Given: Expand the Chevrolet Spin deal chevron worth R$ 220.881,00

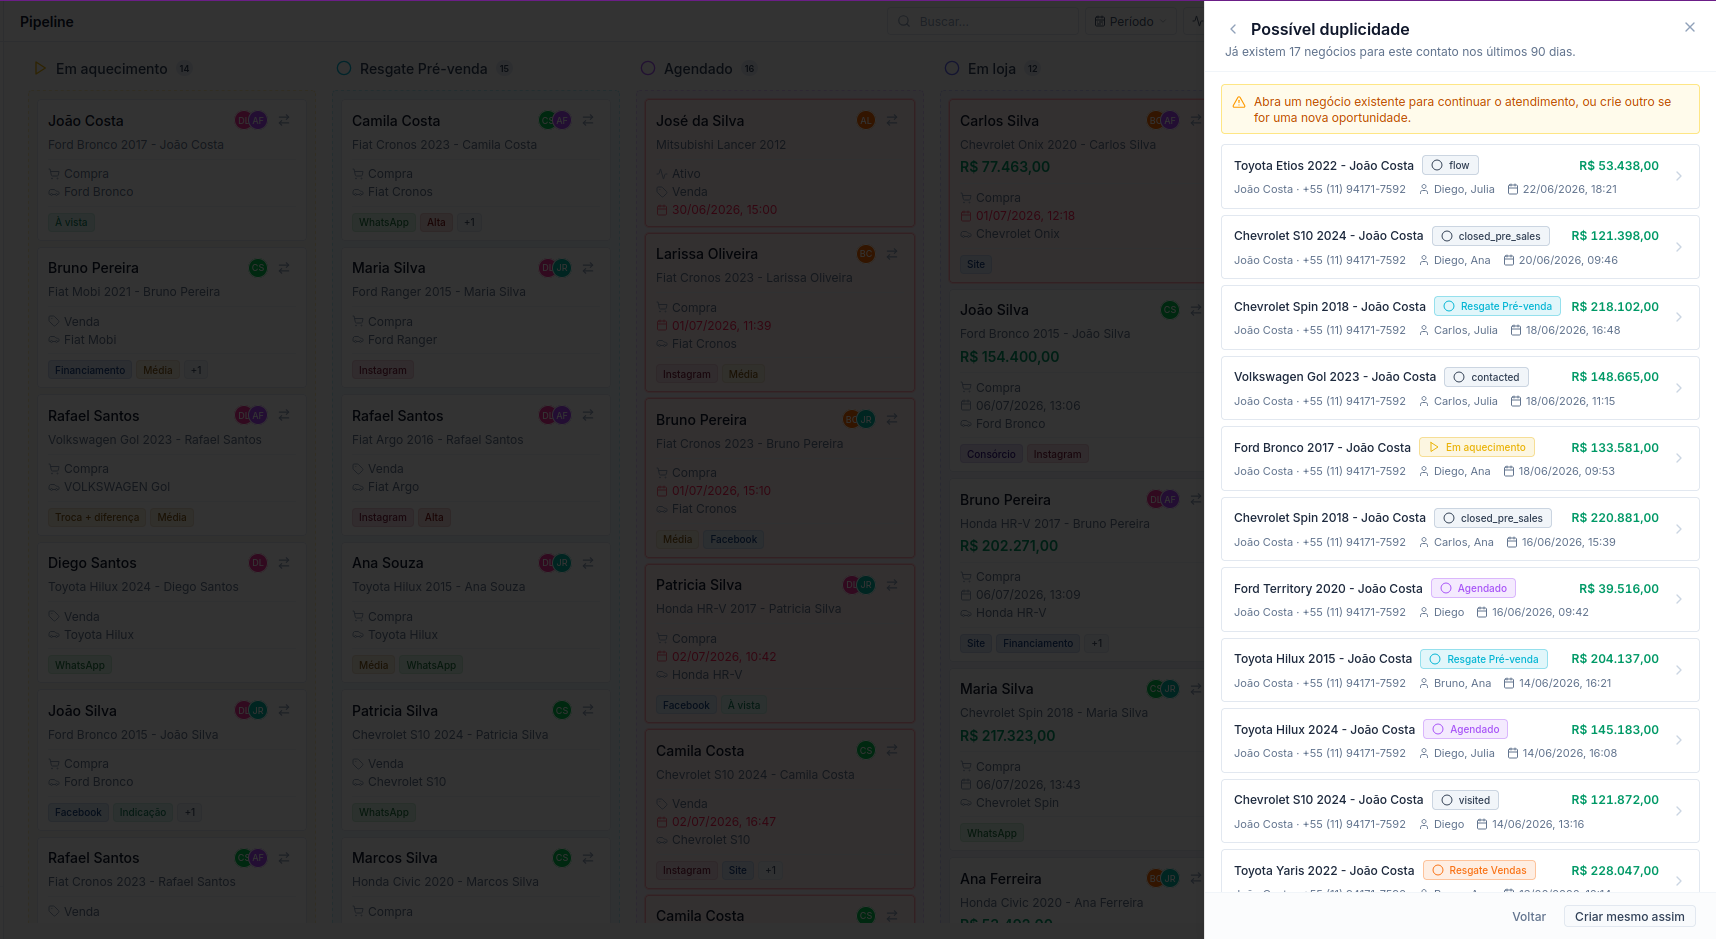Looking at the screenshot, I should [x=1679, y=529].
